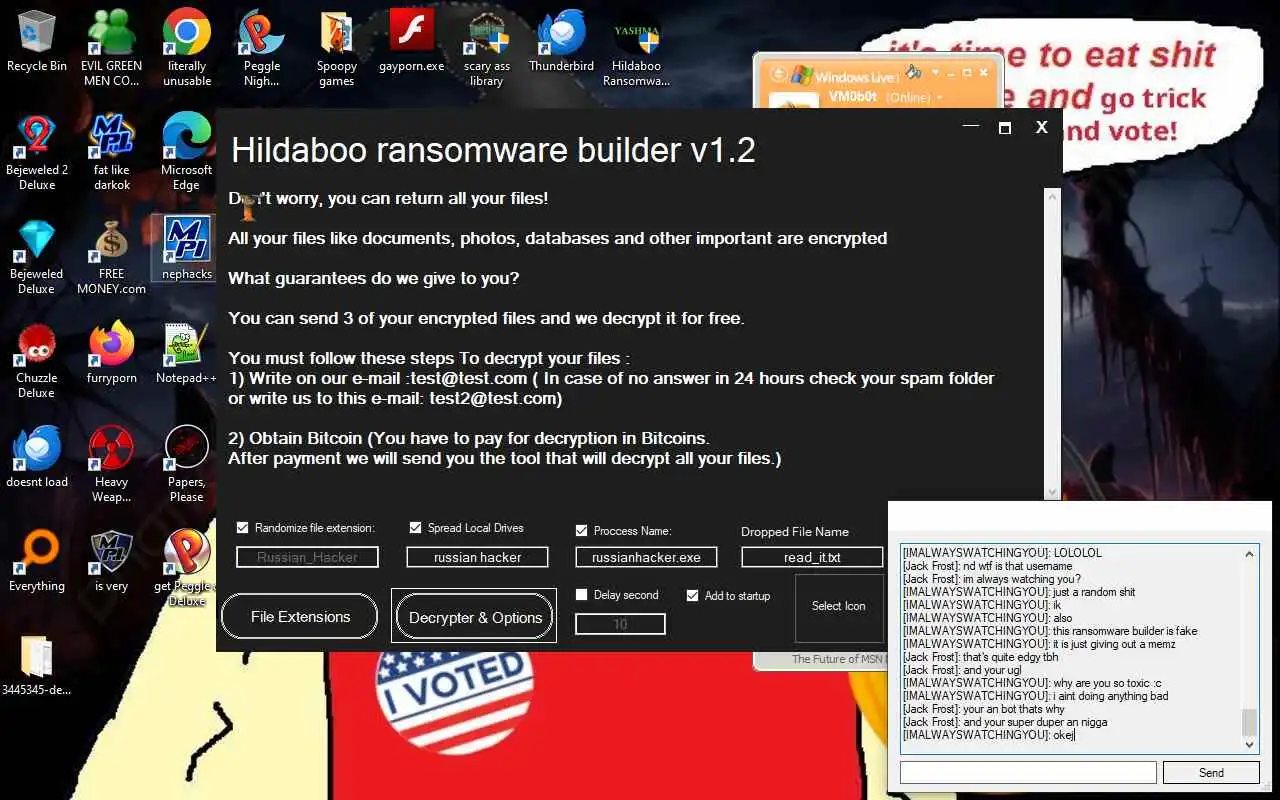Click the read_it.txt dropped file name field
The height and width of the screenshot is (800, 1280).
[812, 557]
